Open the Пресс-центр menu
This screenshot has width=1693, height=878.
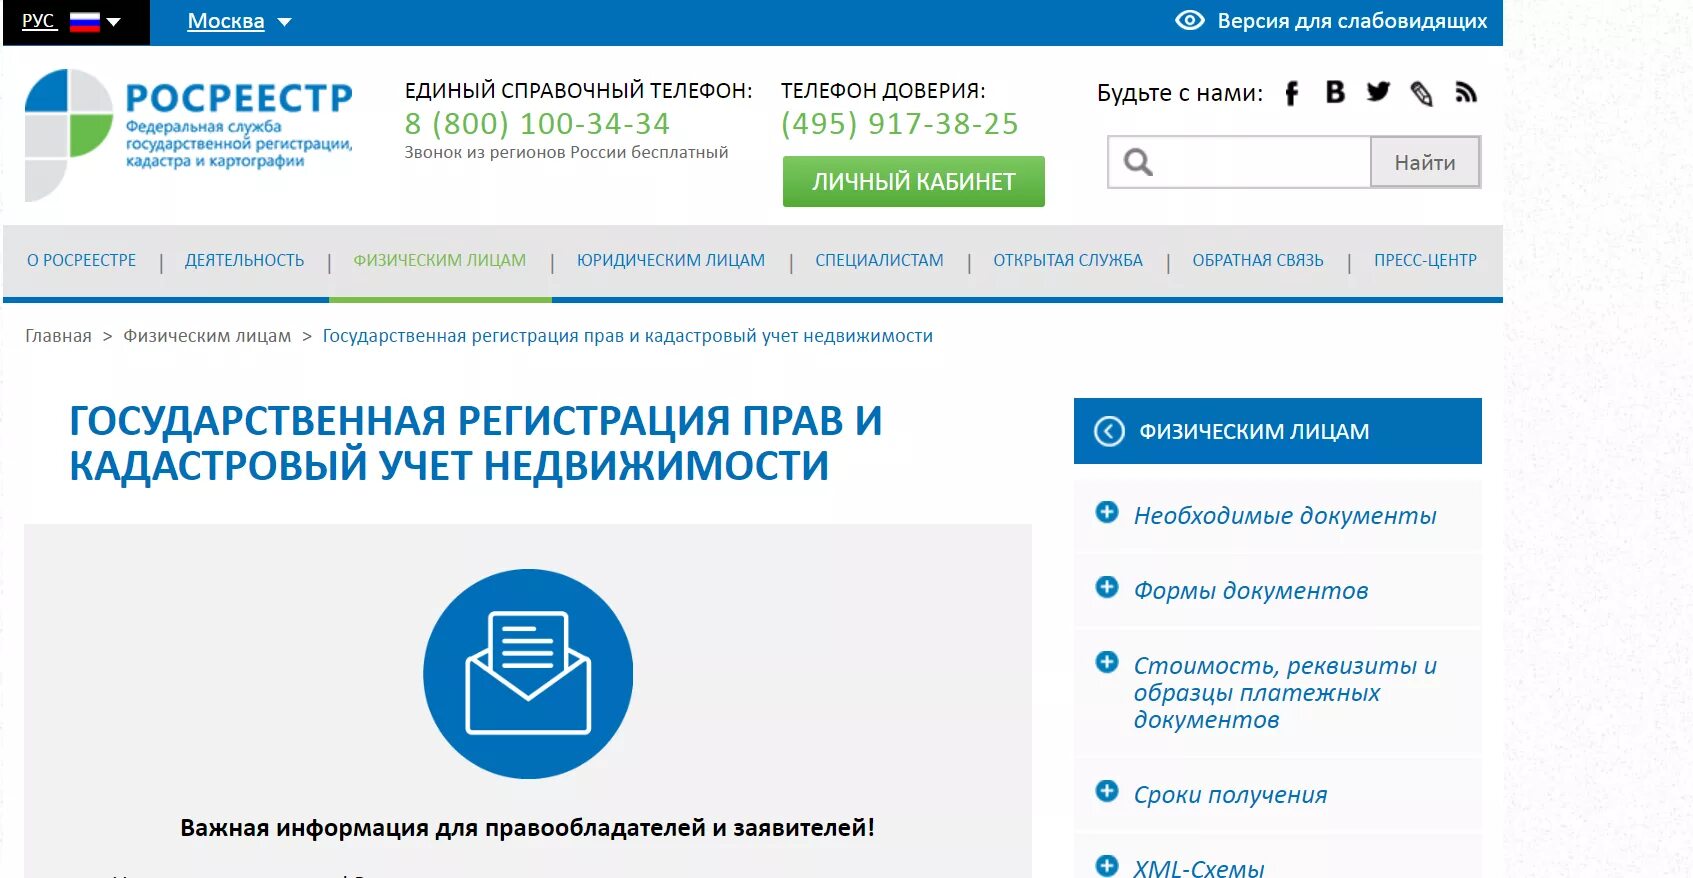pos(1425,260)
